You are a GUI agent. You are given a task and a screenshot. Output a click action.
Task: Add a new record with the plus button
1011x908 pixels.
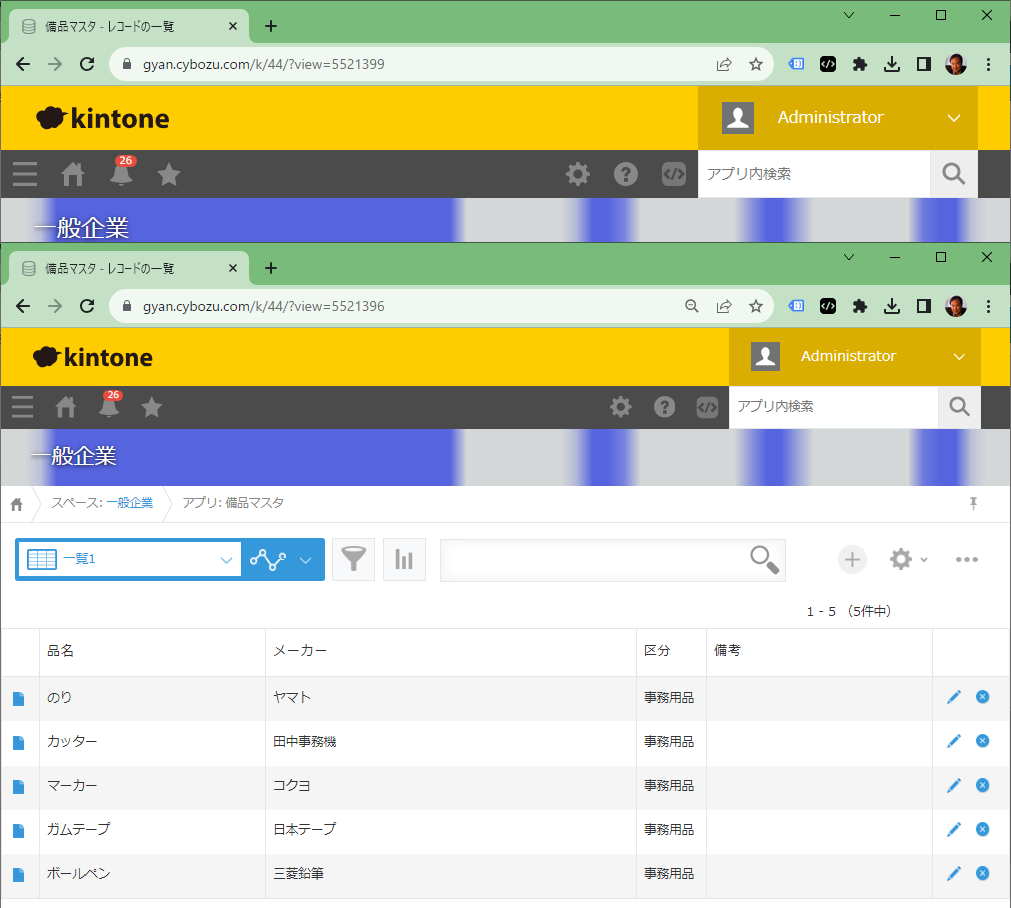point(852,560)
